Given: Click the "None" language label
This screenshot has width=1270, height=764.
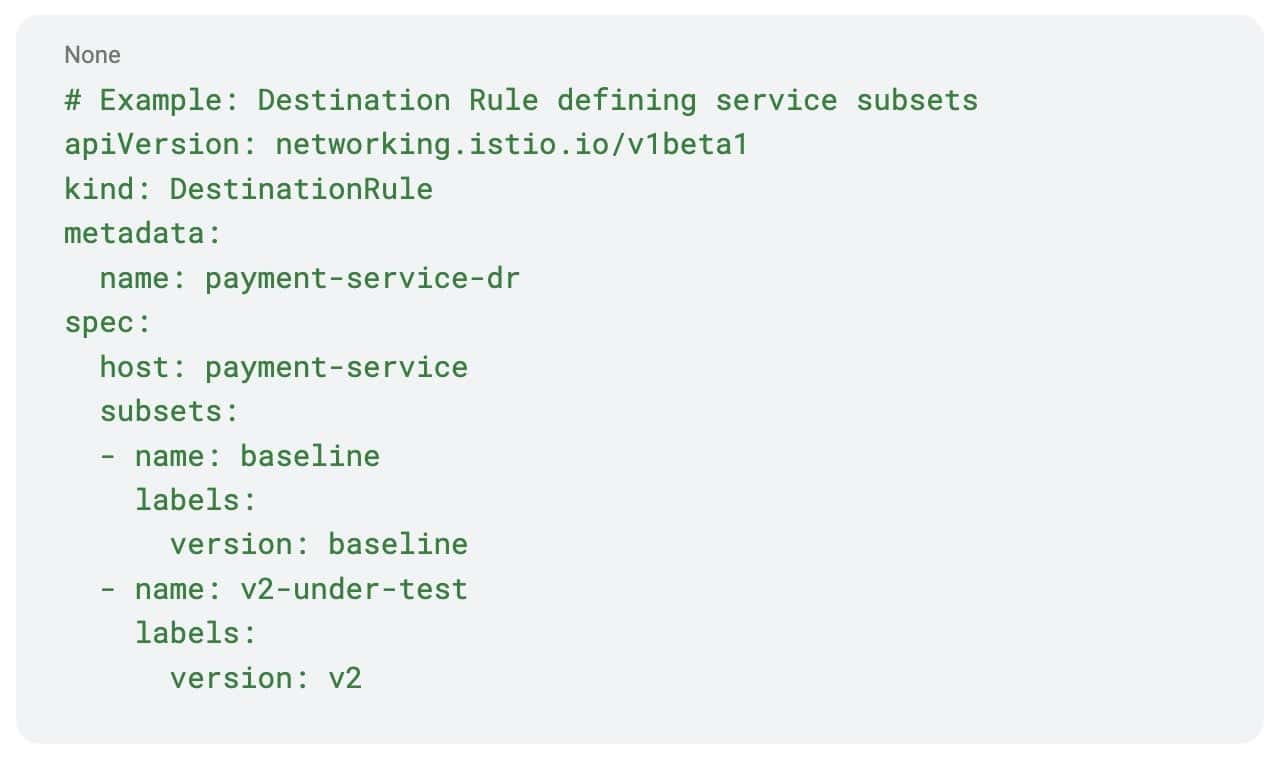Looking at the screenshot, I should (x=92, y=54).
